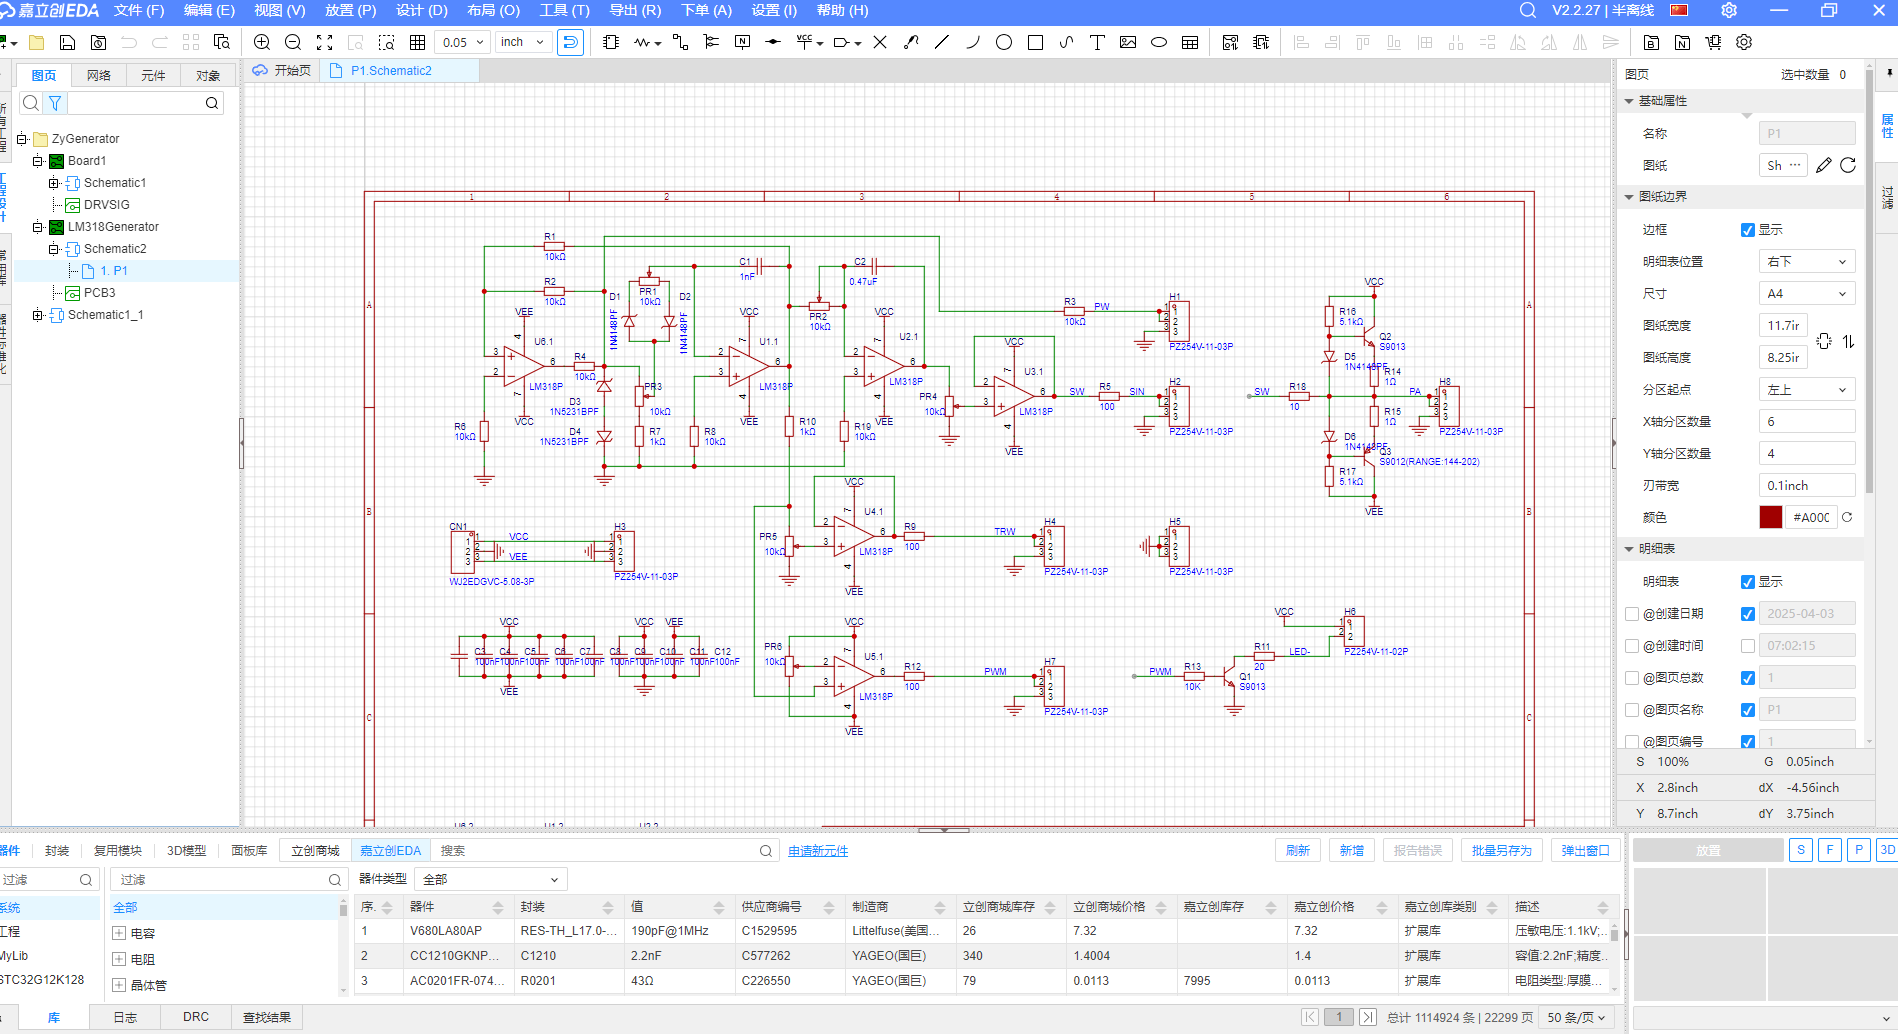Screen dimensions: 1898x1034
Task: Select the text tool in toolbar
Action: click(x=1097, y=42)
